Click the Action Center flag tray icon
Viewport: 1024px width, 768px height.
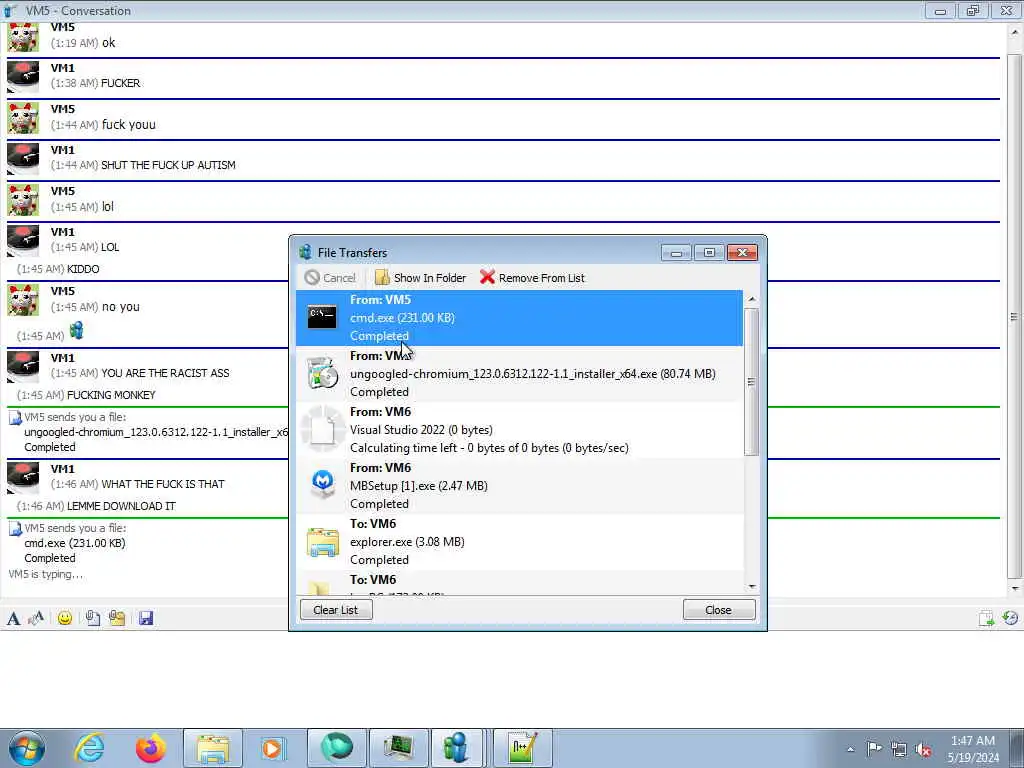(x=874, y=748)
